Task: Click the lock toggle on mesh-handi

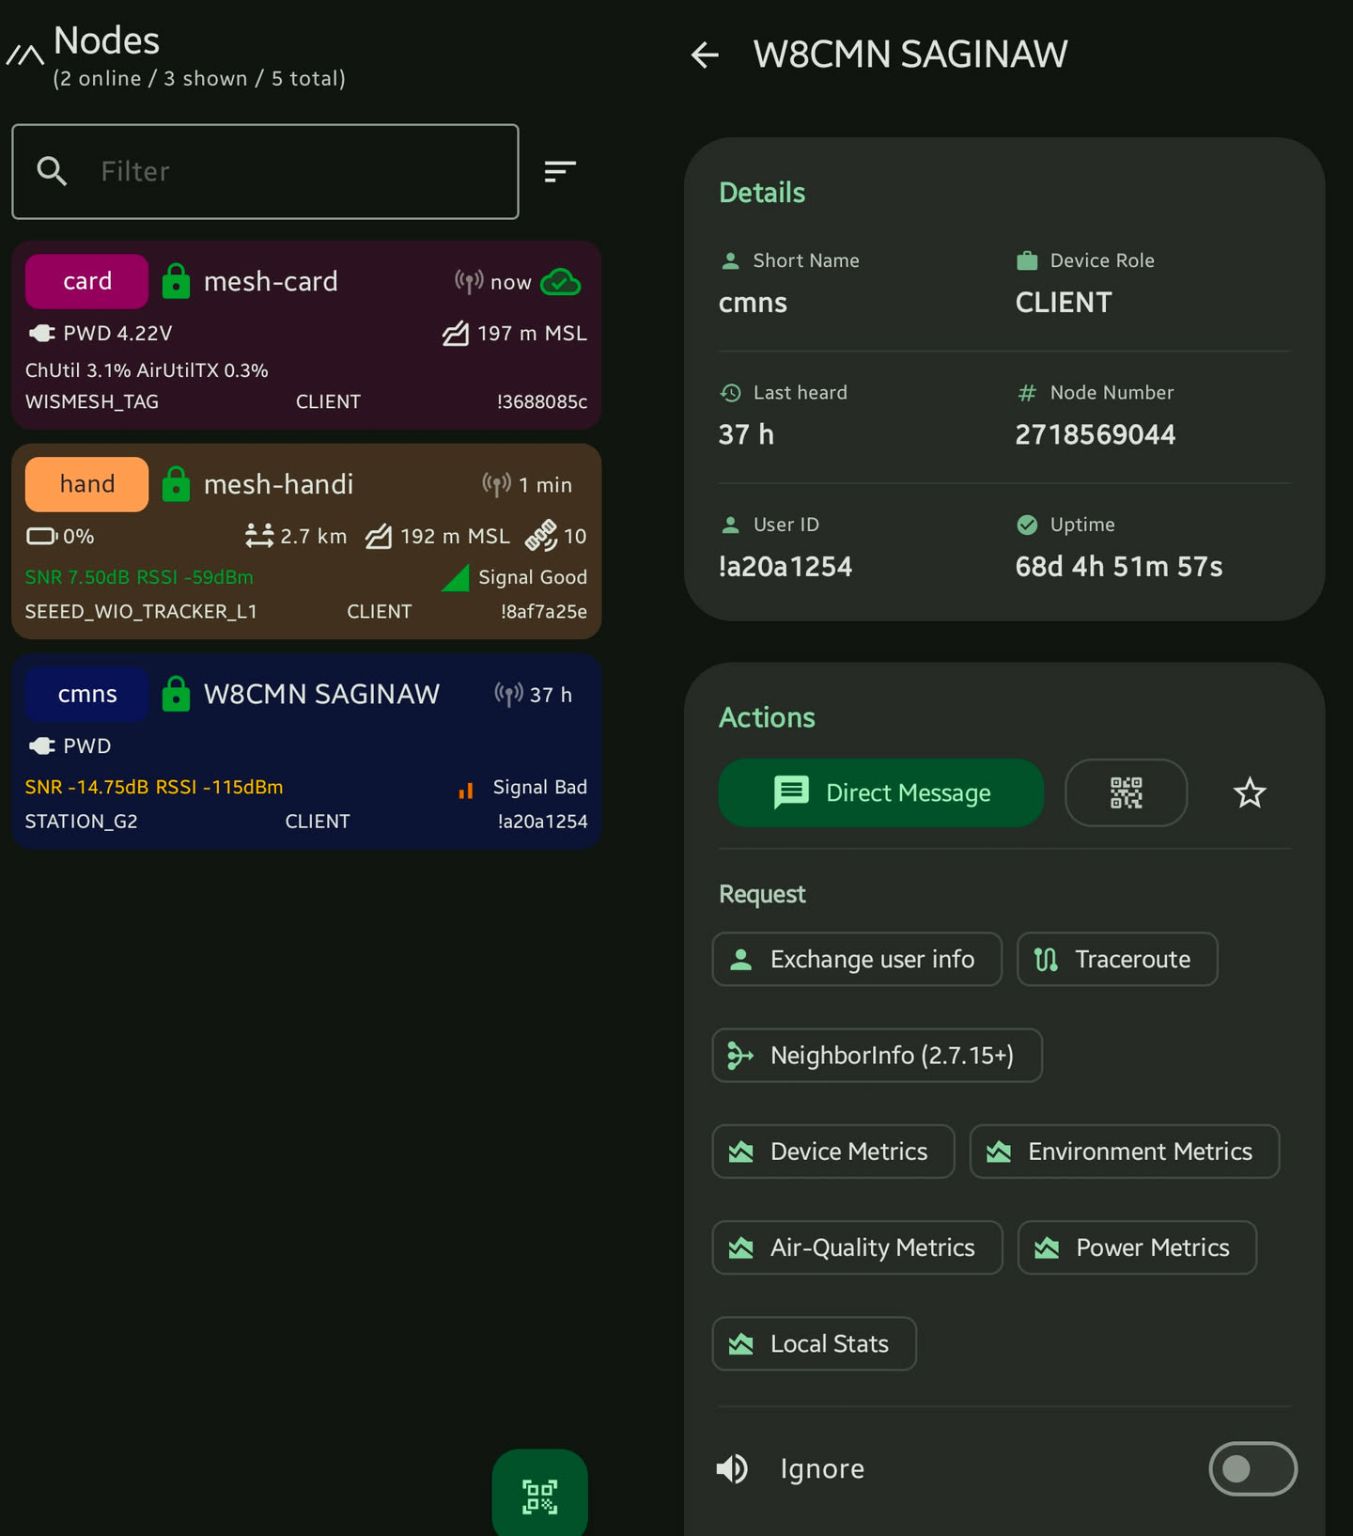Action: pos(177,484)
